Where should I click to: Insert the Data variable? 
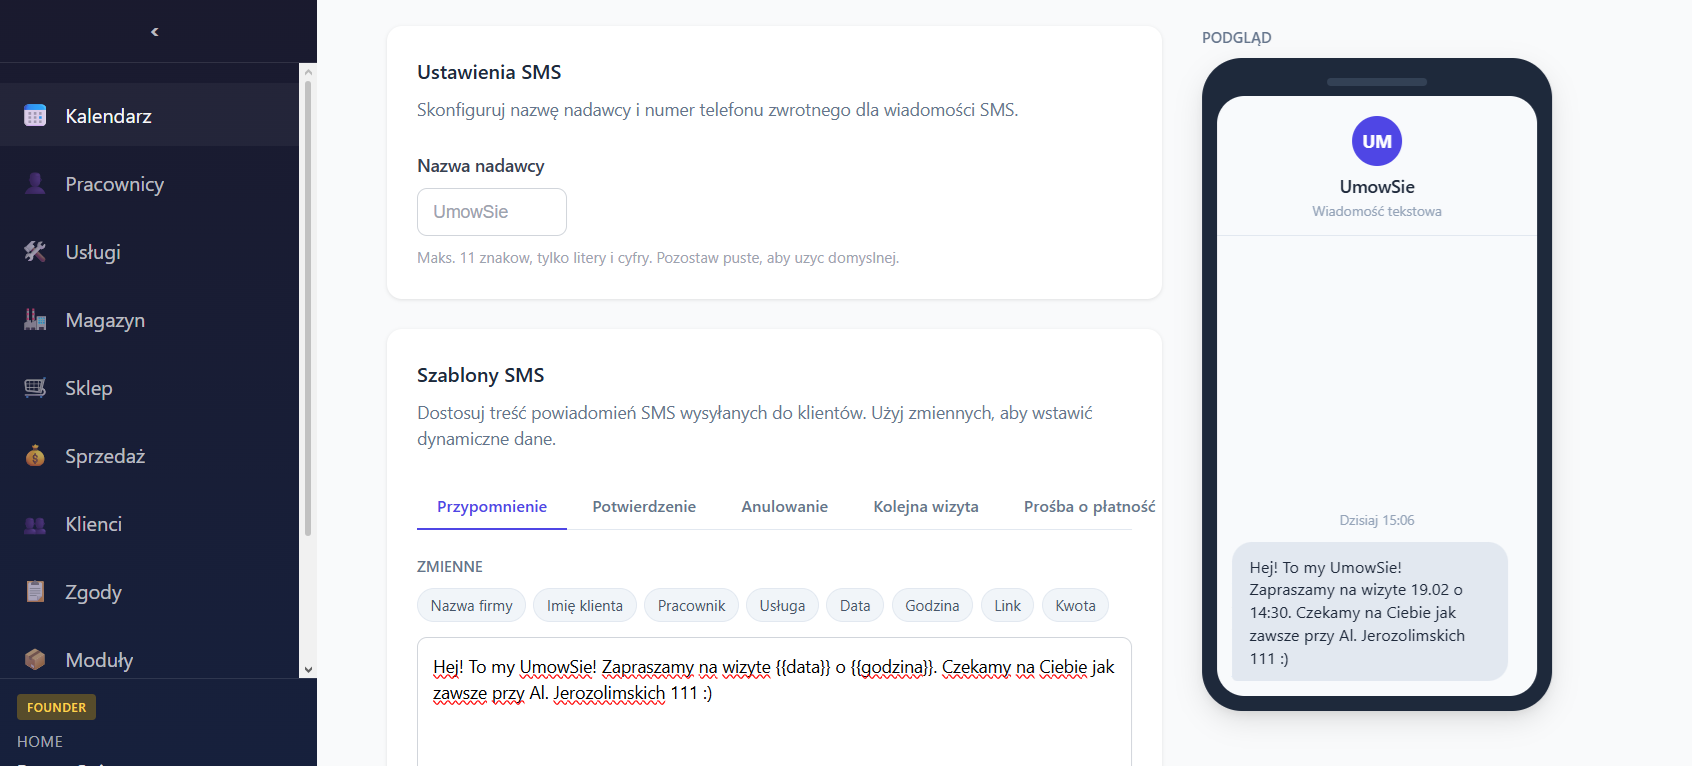[x=855, y=605]
